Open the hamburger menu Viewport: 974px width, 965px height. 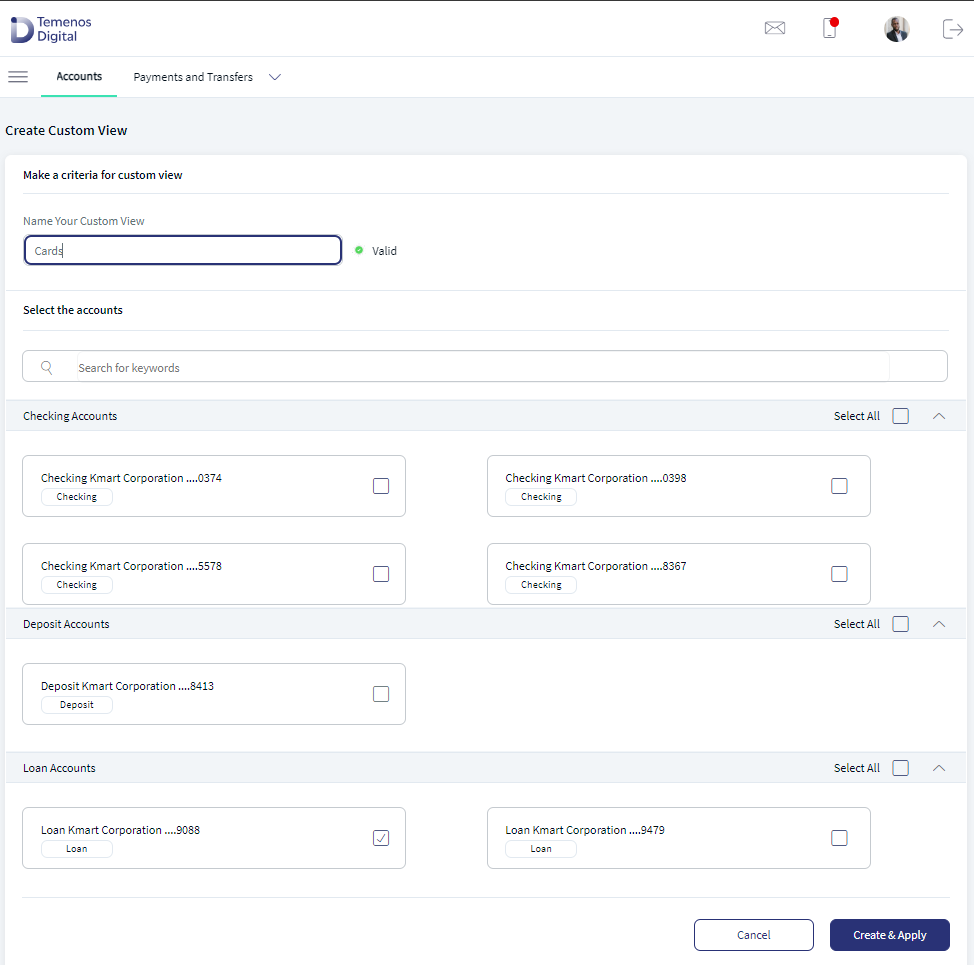(x=18, y=76)
